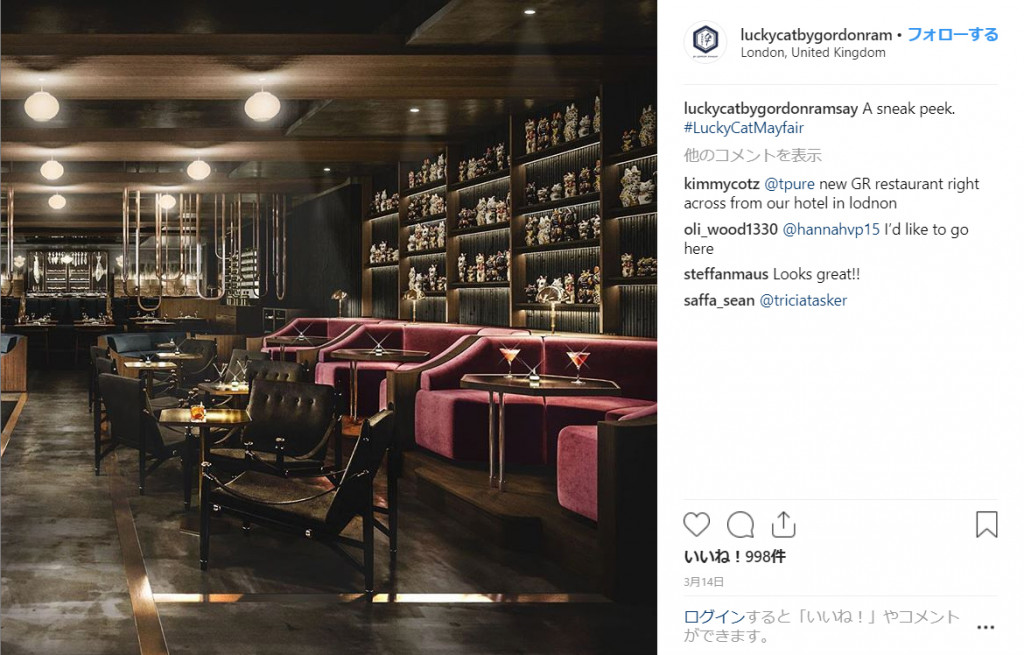The height and width of the screenshot is (655, 1024).
Task: View the likes count いいね！998件
Action: tap(735, 556)
